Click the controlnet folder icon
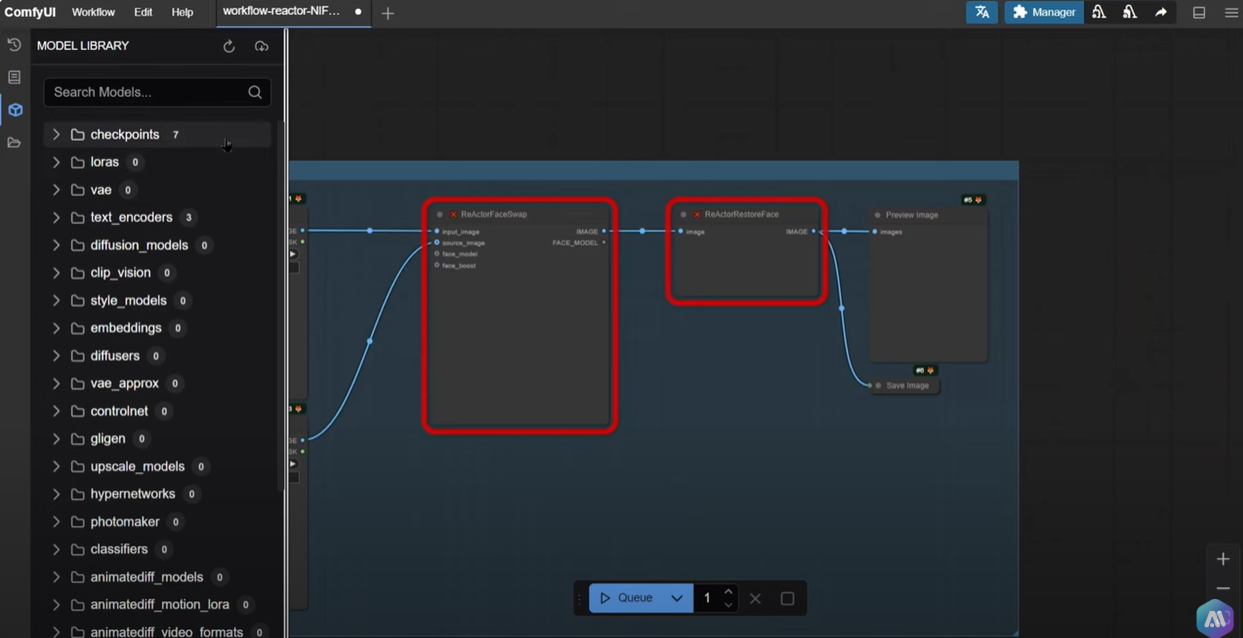 point(77,411)
